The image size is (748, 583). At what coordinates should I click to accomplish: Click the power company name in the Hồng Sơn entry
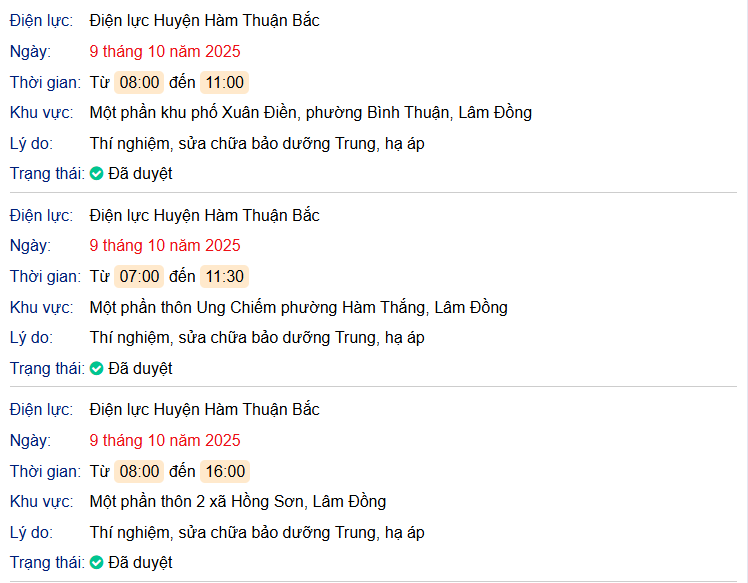point(204,410)
